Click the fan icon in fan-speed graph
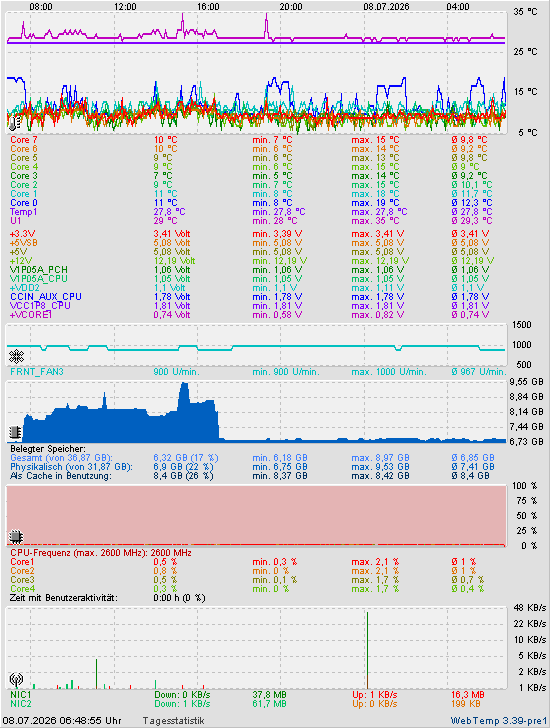 click(x=16, y=357)
